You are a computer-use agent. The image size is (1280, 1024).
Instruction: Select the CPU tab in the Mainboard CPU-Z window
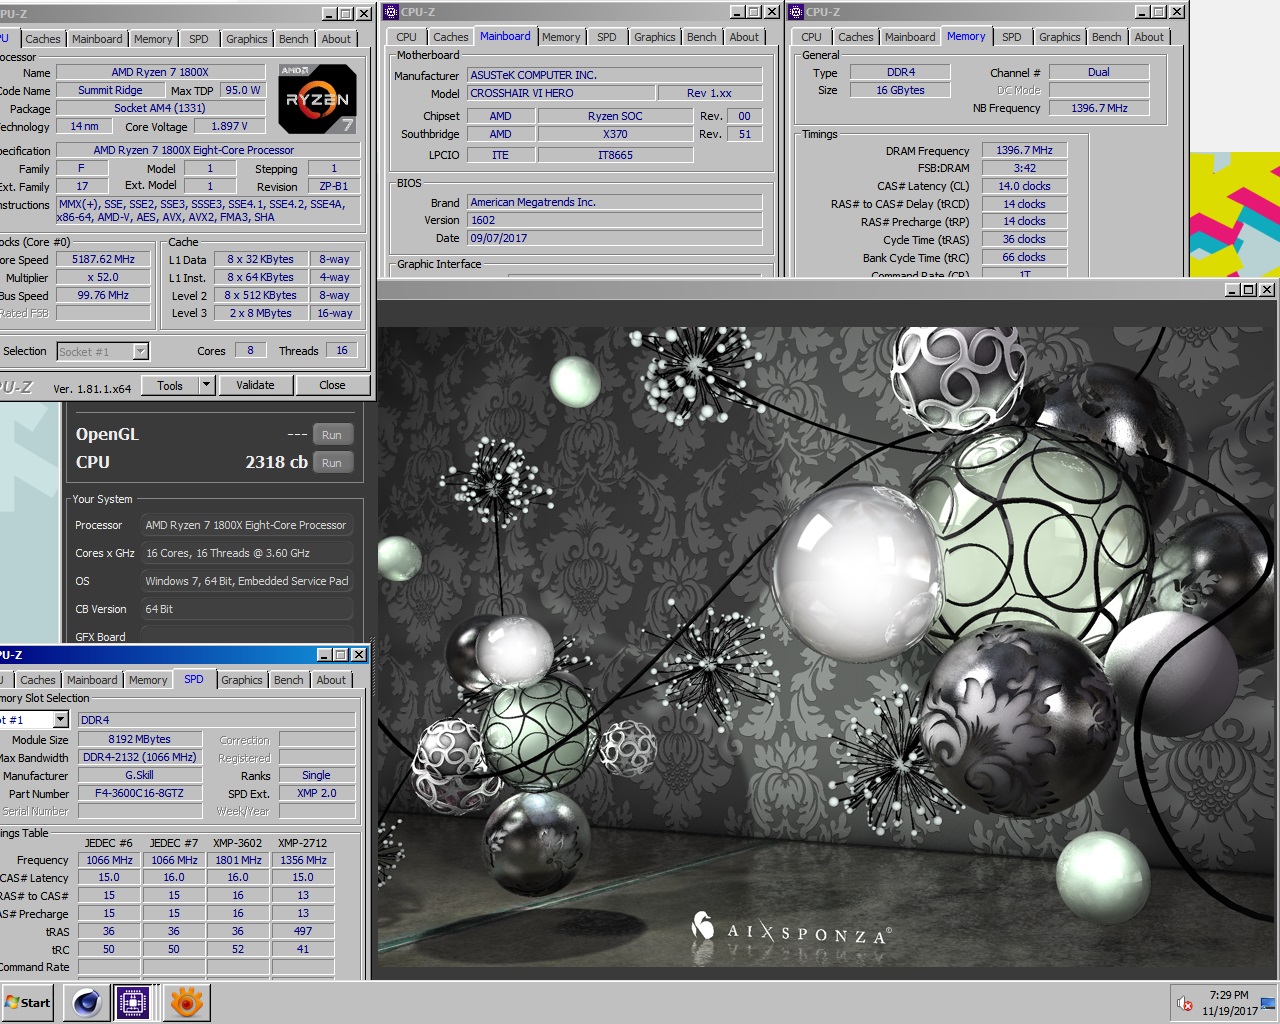[x=406, y=37]
